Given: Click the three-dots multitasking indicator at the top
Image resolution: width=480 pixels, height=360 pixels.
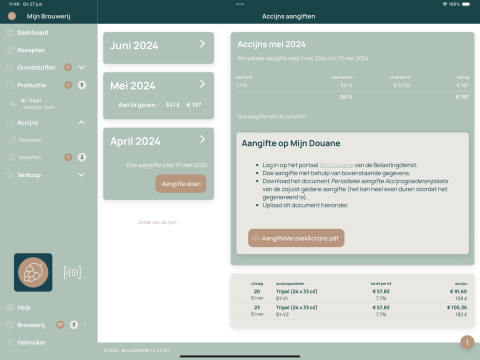Looking at the screenshot, I should (240, 4).
